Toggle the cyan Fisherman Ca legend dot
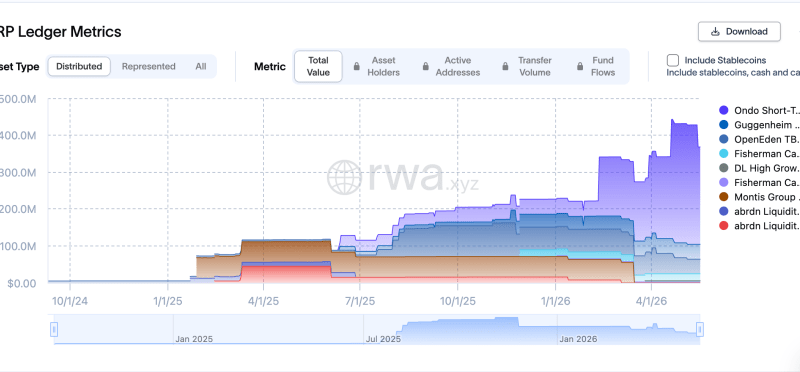800x372 pixels. tap(723, 153)
